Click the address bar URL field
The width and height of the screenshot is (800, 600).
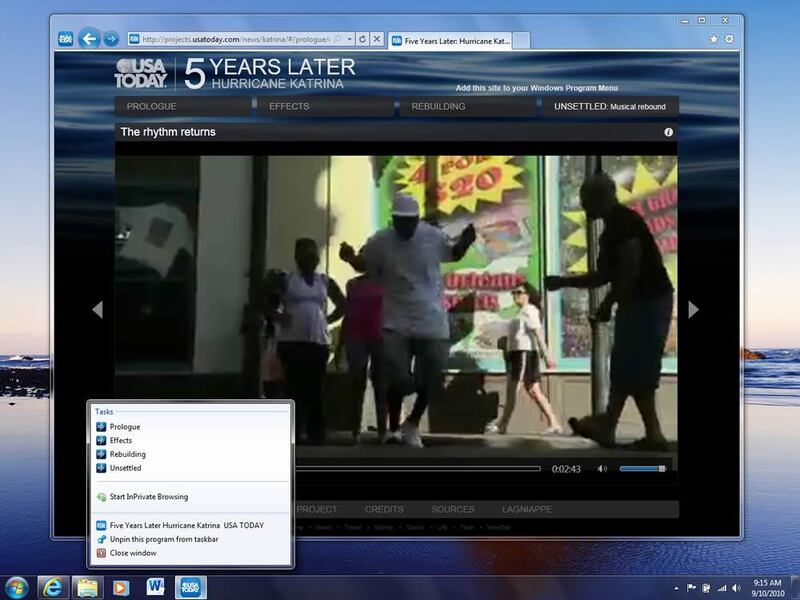(x=235, y=39)
